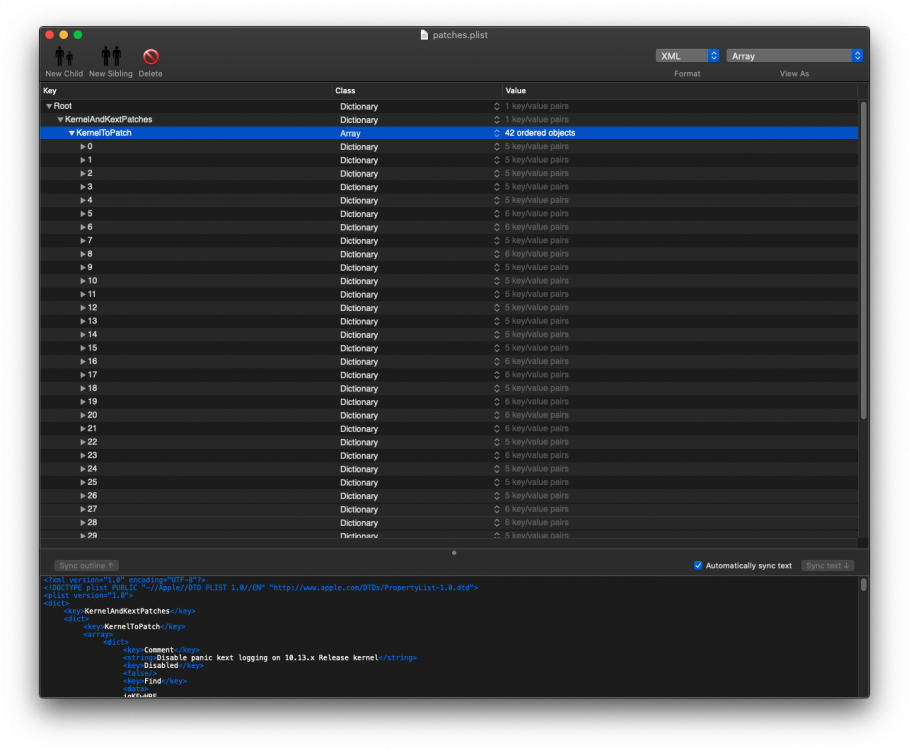Expand item 28 disclosure triangle
This screenshot has width=909, height=750.
pos(83,523)
